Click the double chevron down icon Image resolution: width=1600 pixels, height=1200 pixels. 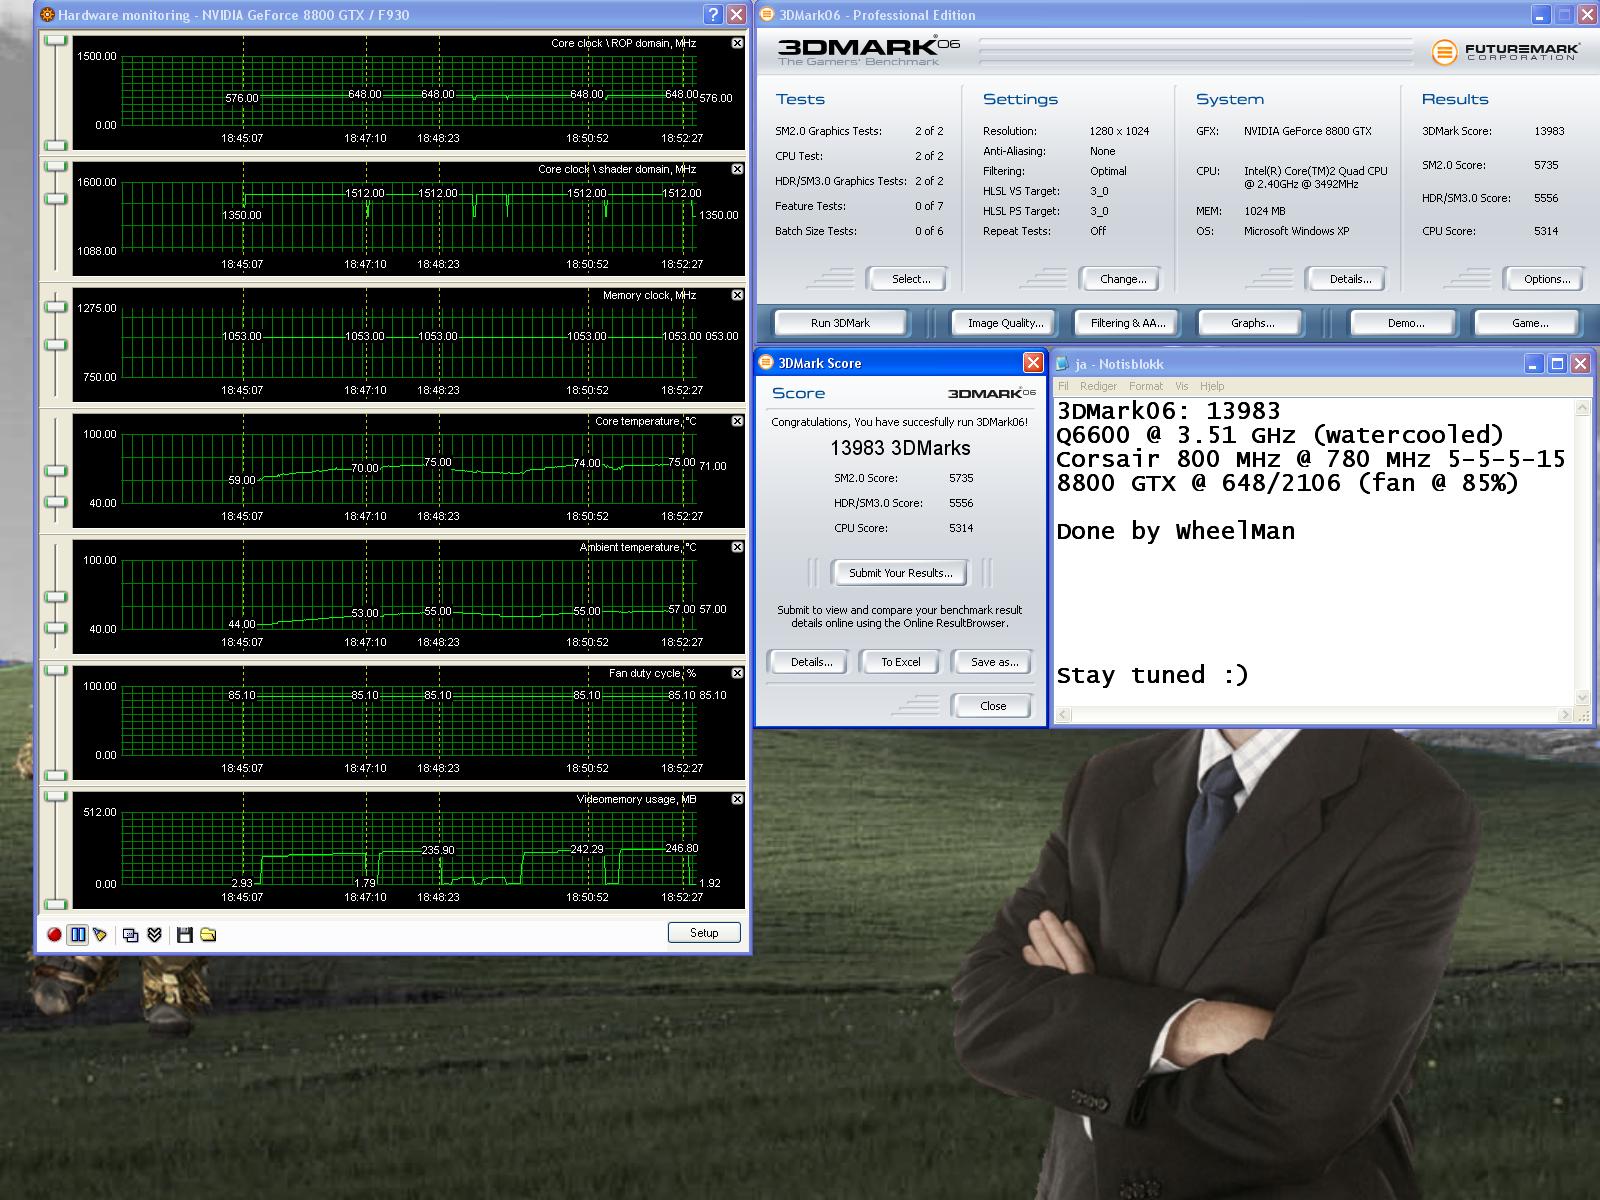(154, 935)
